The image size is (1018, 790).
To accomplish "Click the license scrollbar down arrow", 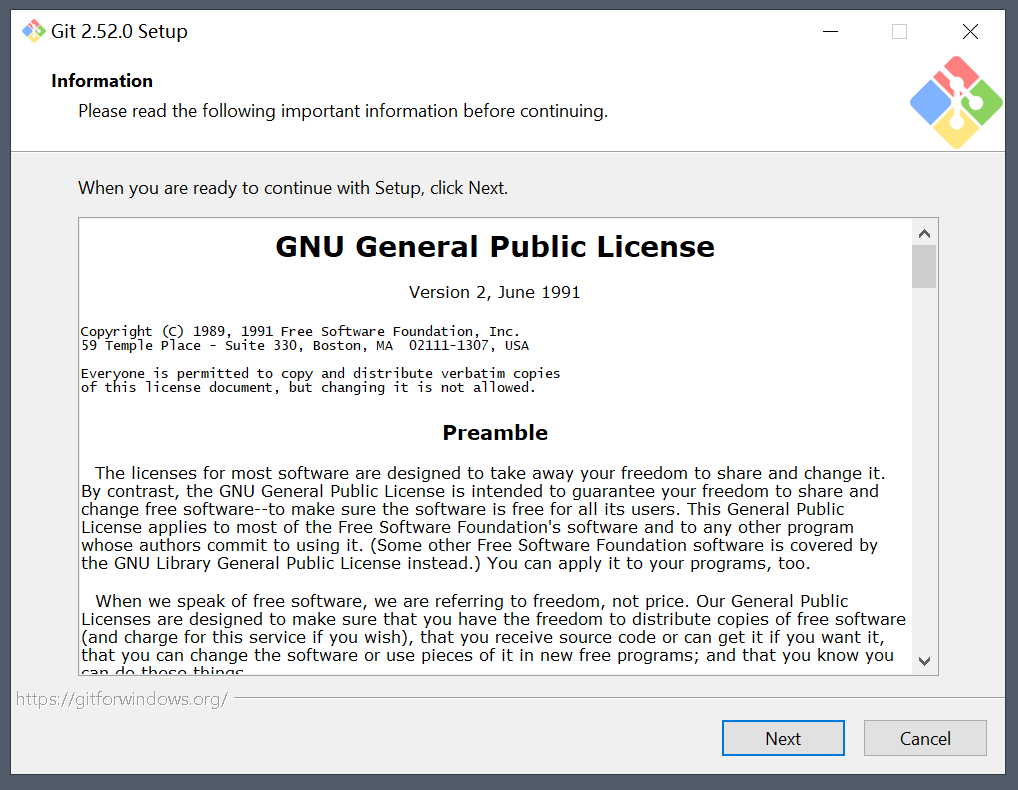I will pos(924,661).
